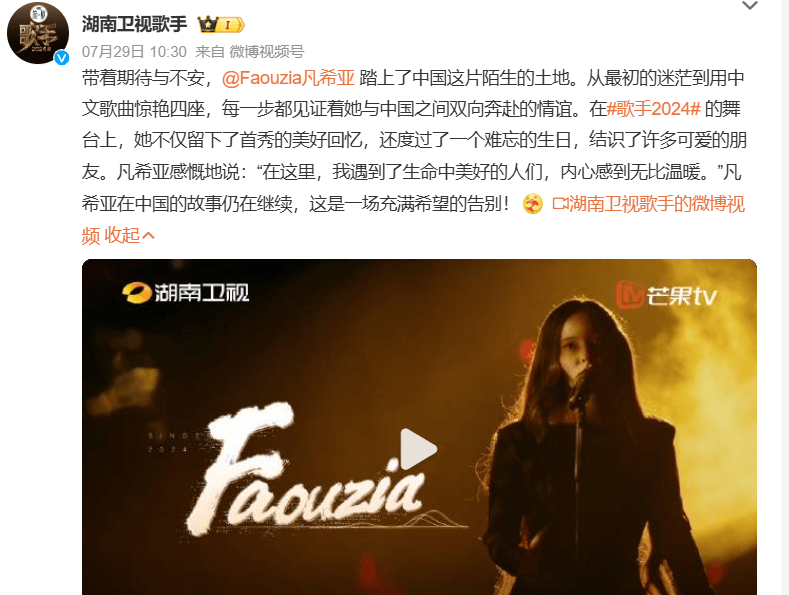The height and width of the screenshot is (595, 789).
Task: Play the Faouzia video
Action: click(418, 449)
